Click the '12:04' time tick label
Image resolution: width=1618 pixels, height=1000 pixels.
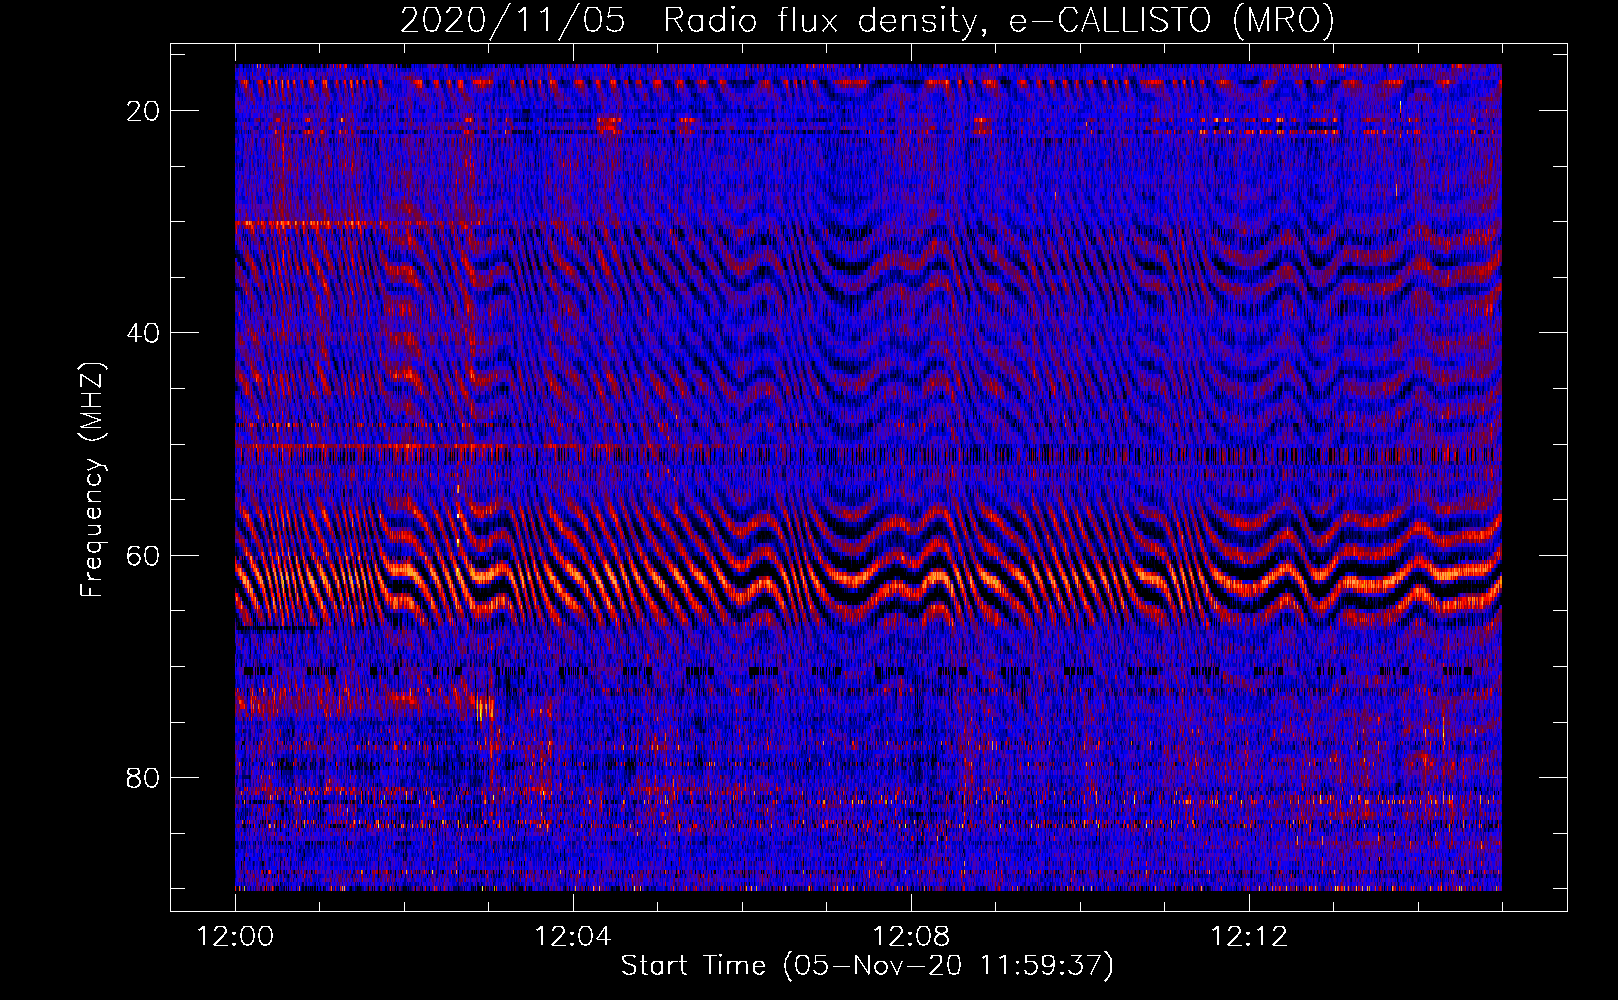coord(572,937)
